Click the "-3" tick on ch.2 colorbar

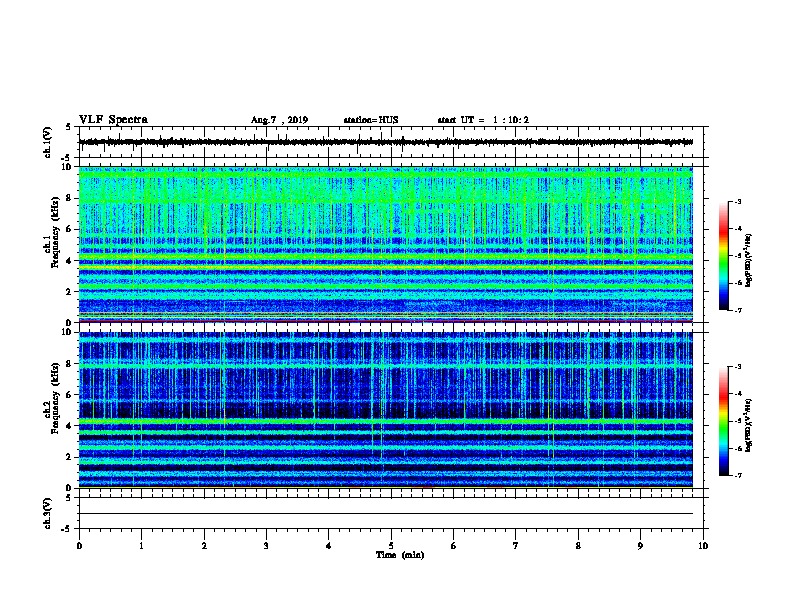[737, 367]
